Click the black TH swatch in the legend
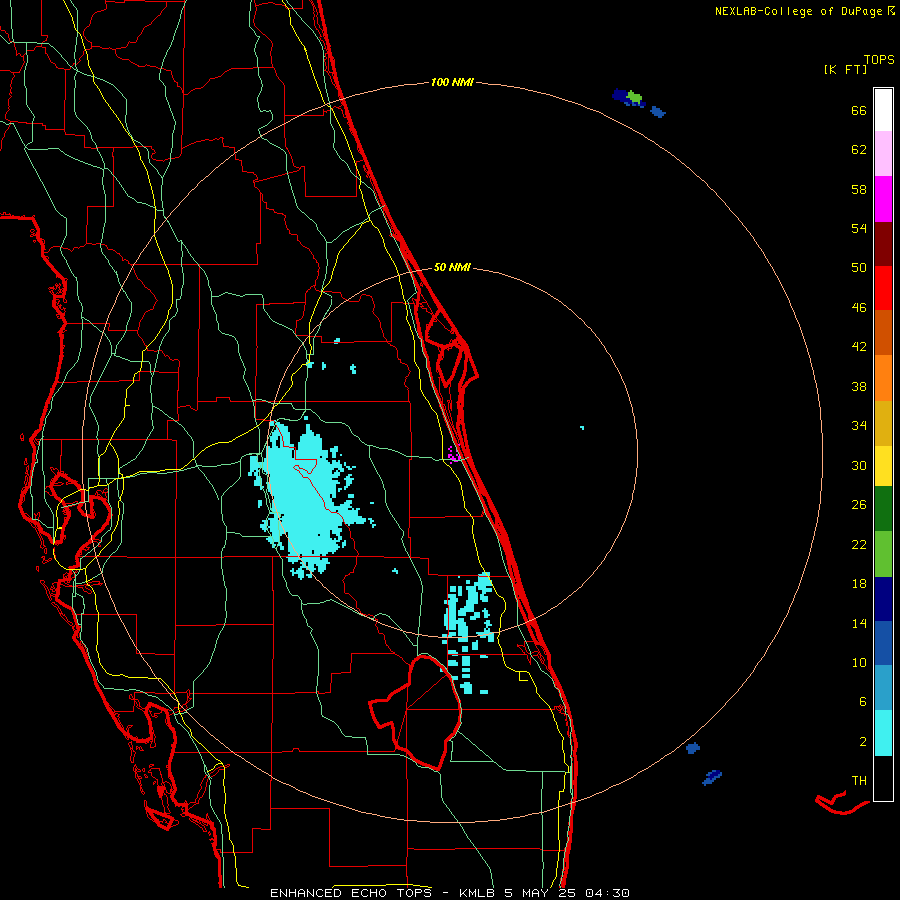The height and width of the screenshot is (900, 900). tap(883, 778)
